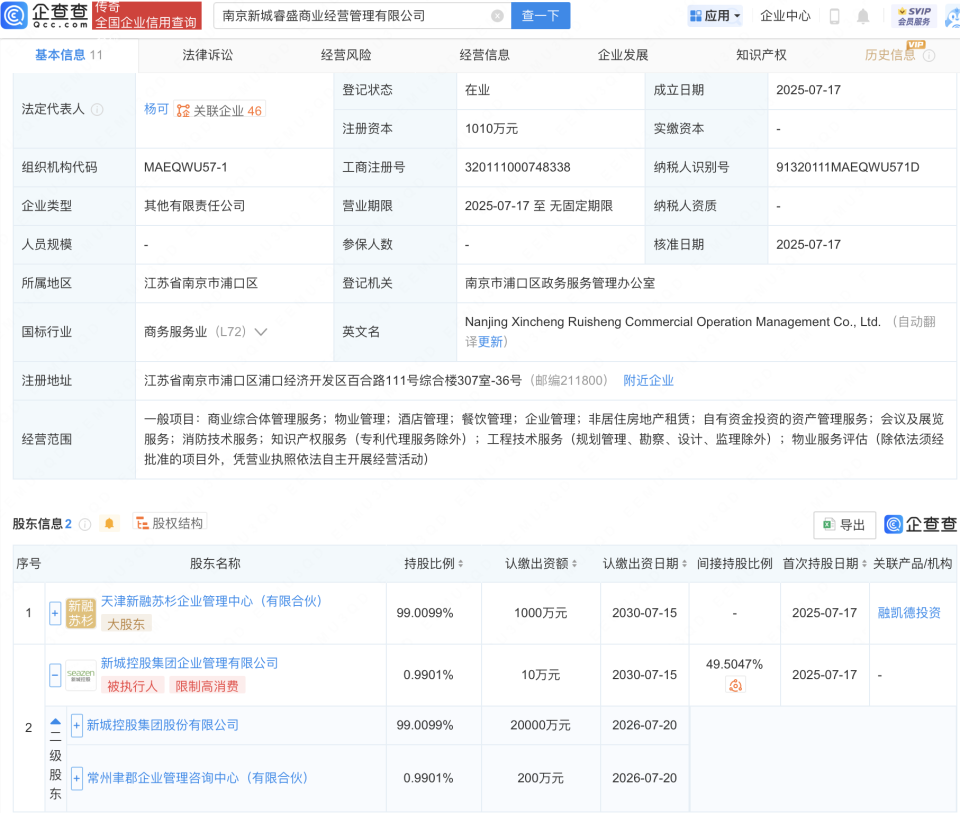Click info icon next to 股东信息
This screenshot has height=813, width=960.
click(85, 524)
